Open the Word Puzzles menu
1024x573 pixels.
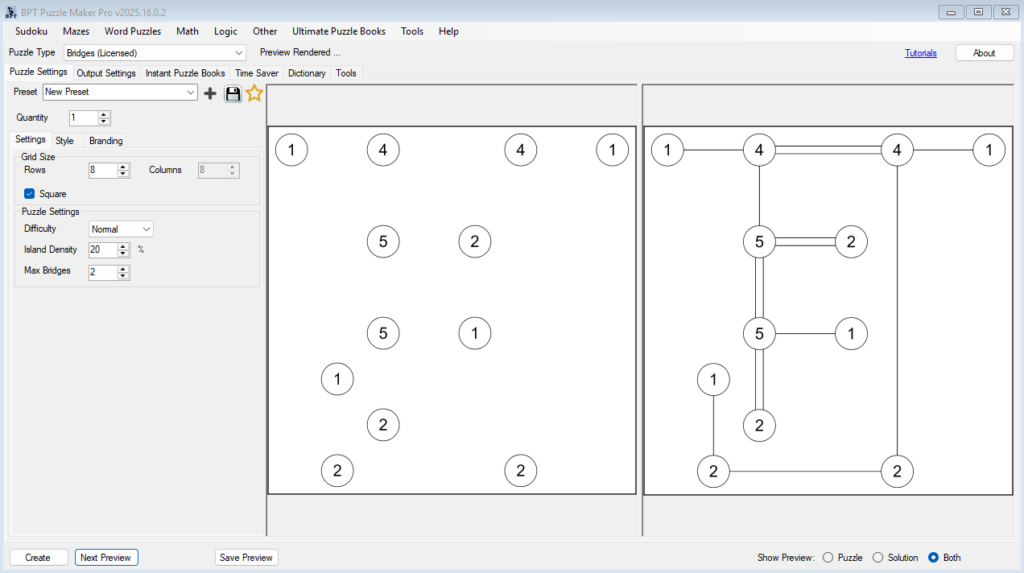tap(132, 31)
